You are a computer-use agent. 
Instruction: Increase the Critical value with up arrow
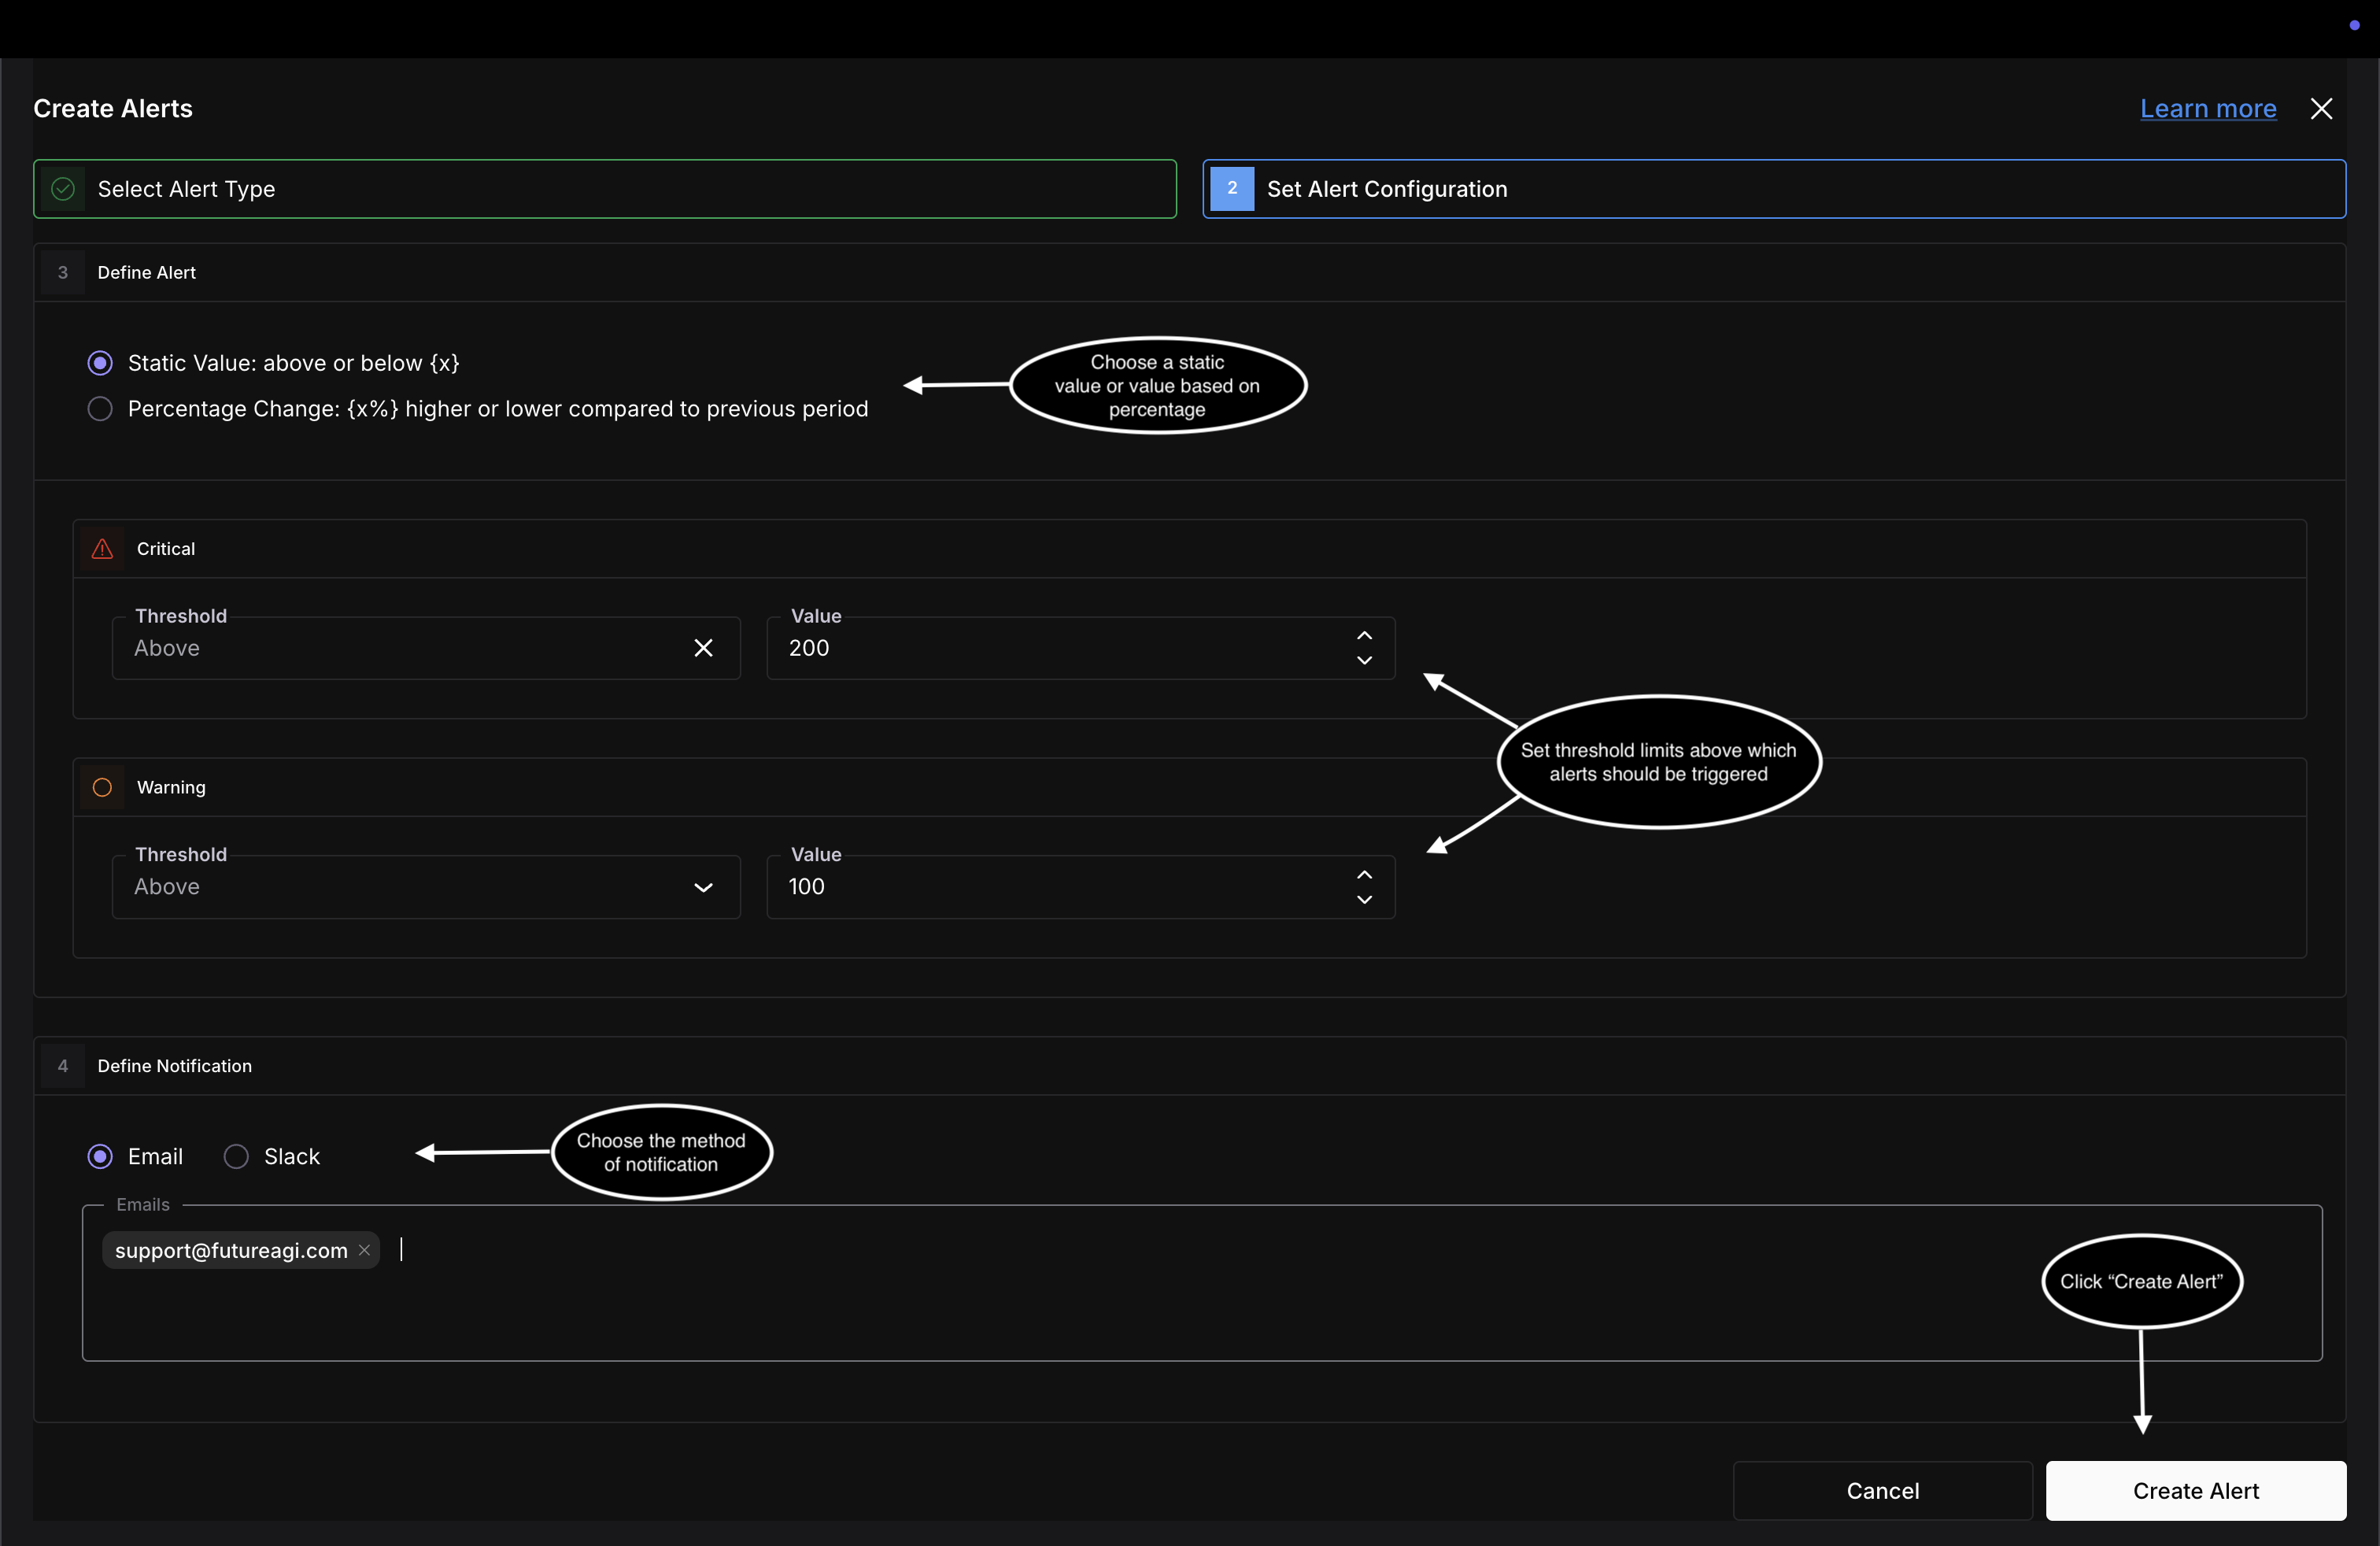point(1364,636)
